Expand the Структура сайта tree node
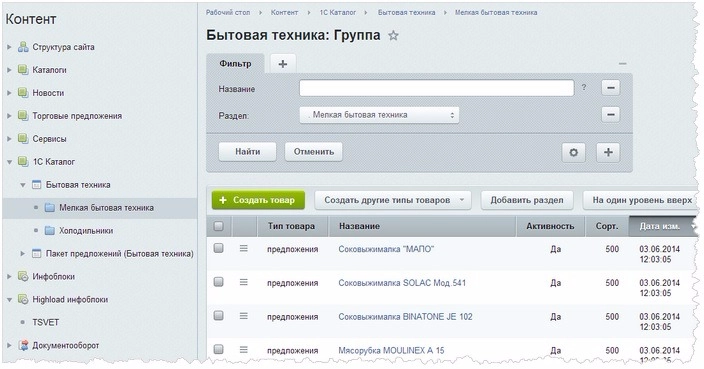This screenshot has width=704, height=369. [9, 47]
